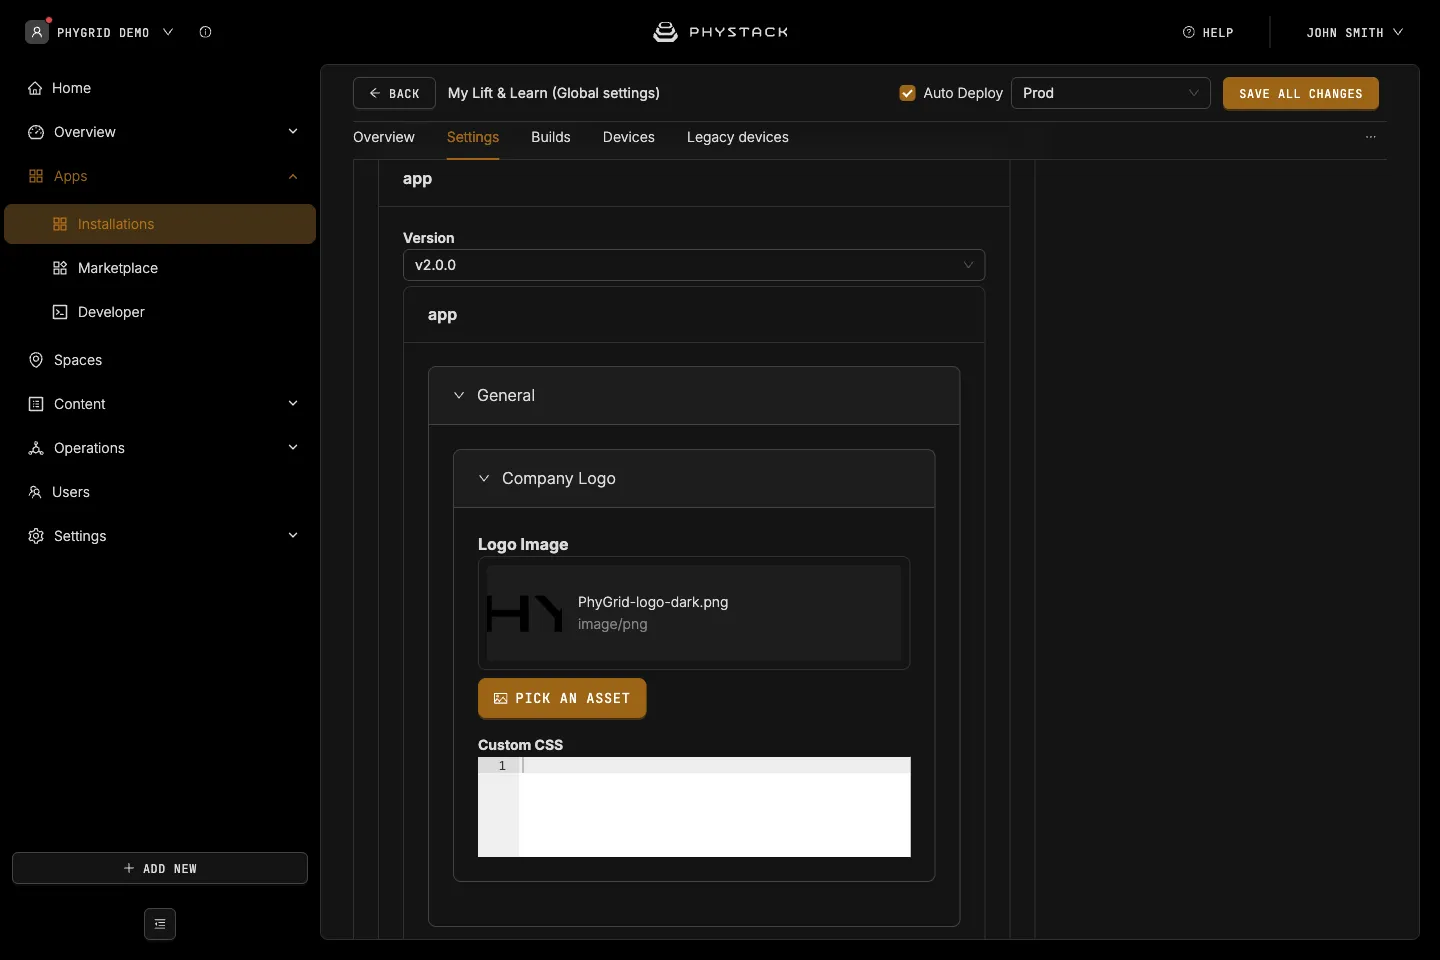Switch to the Builds tab
The height and width of the screenshot is (960, 1440).
(551, 137)
